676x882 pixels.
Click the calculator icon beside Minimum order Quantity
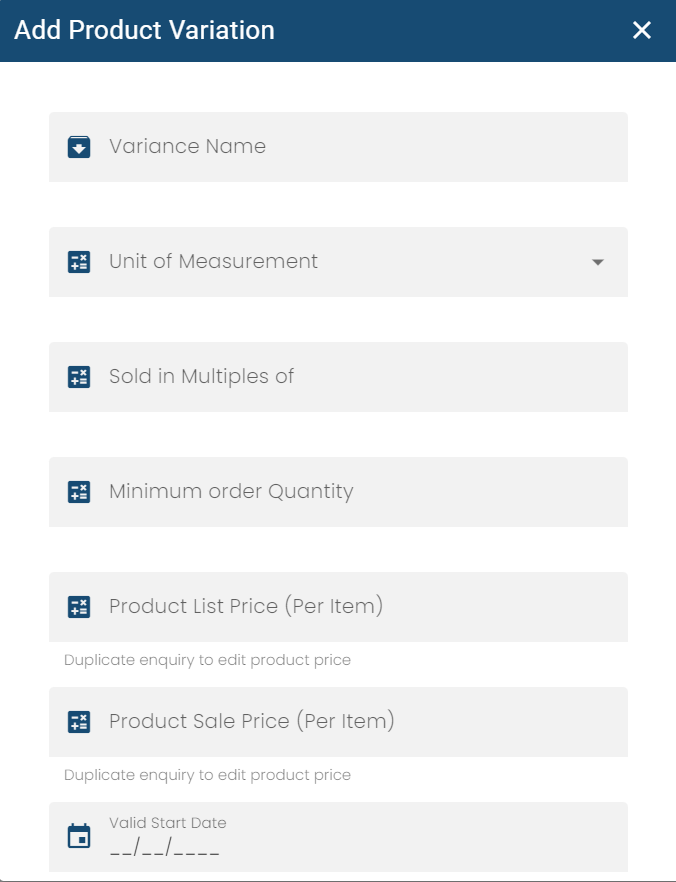(x=79, y=492)
